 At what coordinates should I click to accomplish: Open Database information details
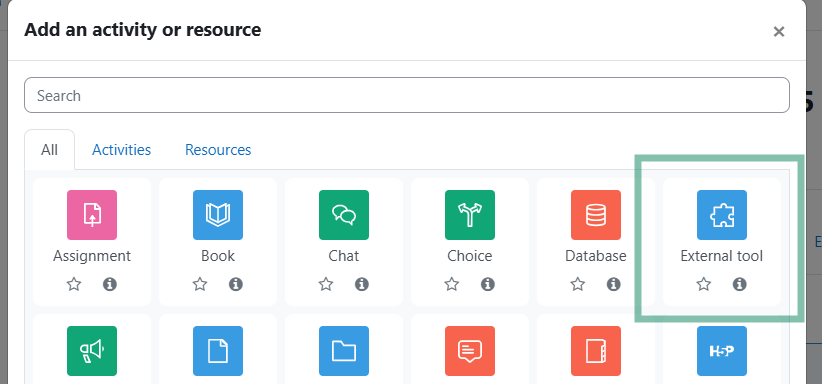pos(613,284)
